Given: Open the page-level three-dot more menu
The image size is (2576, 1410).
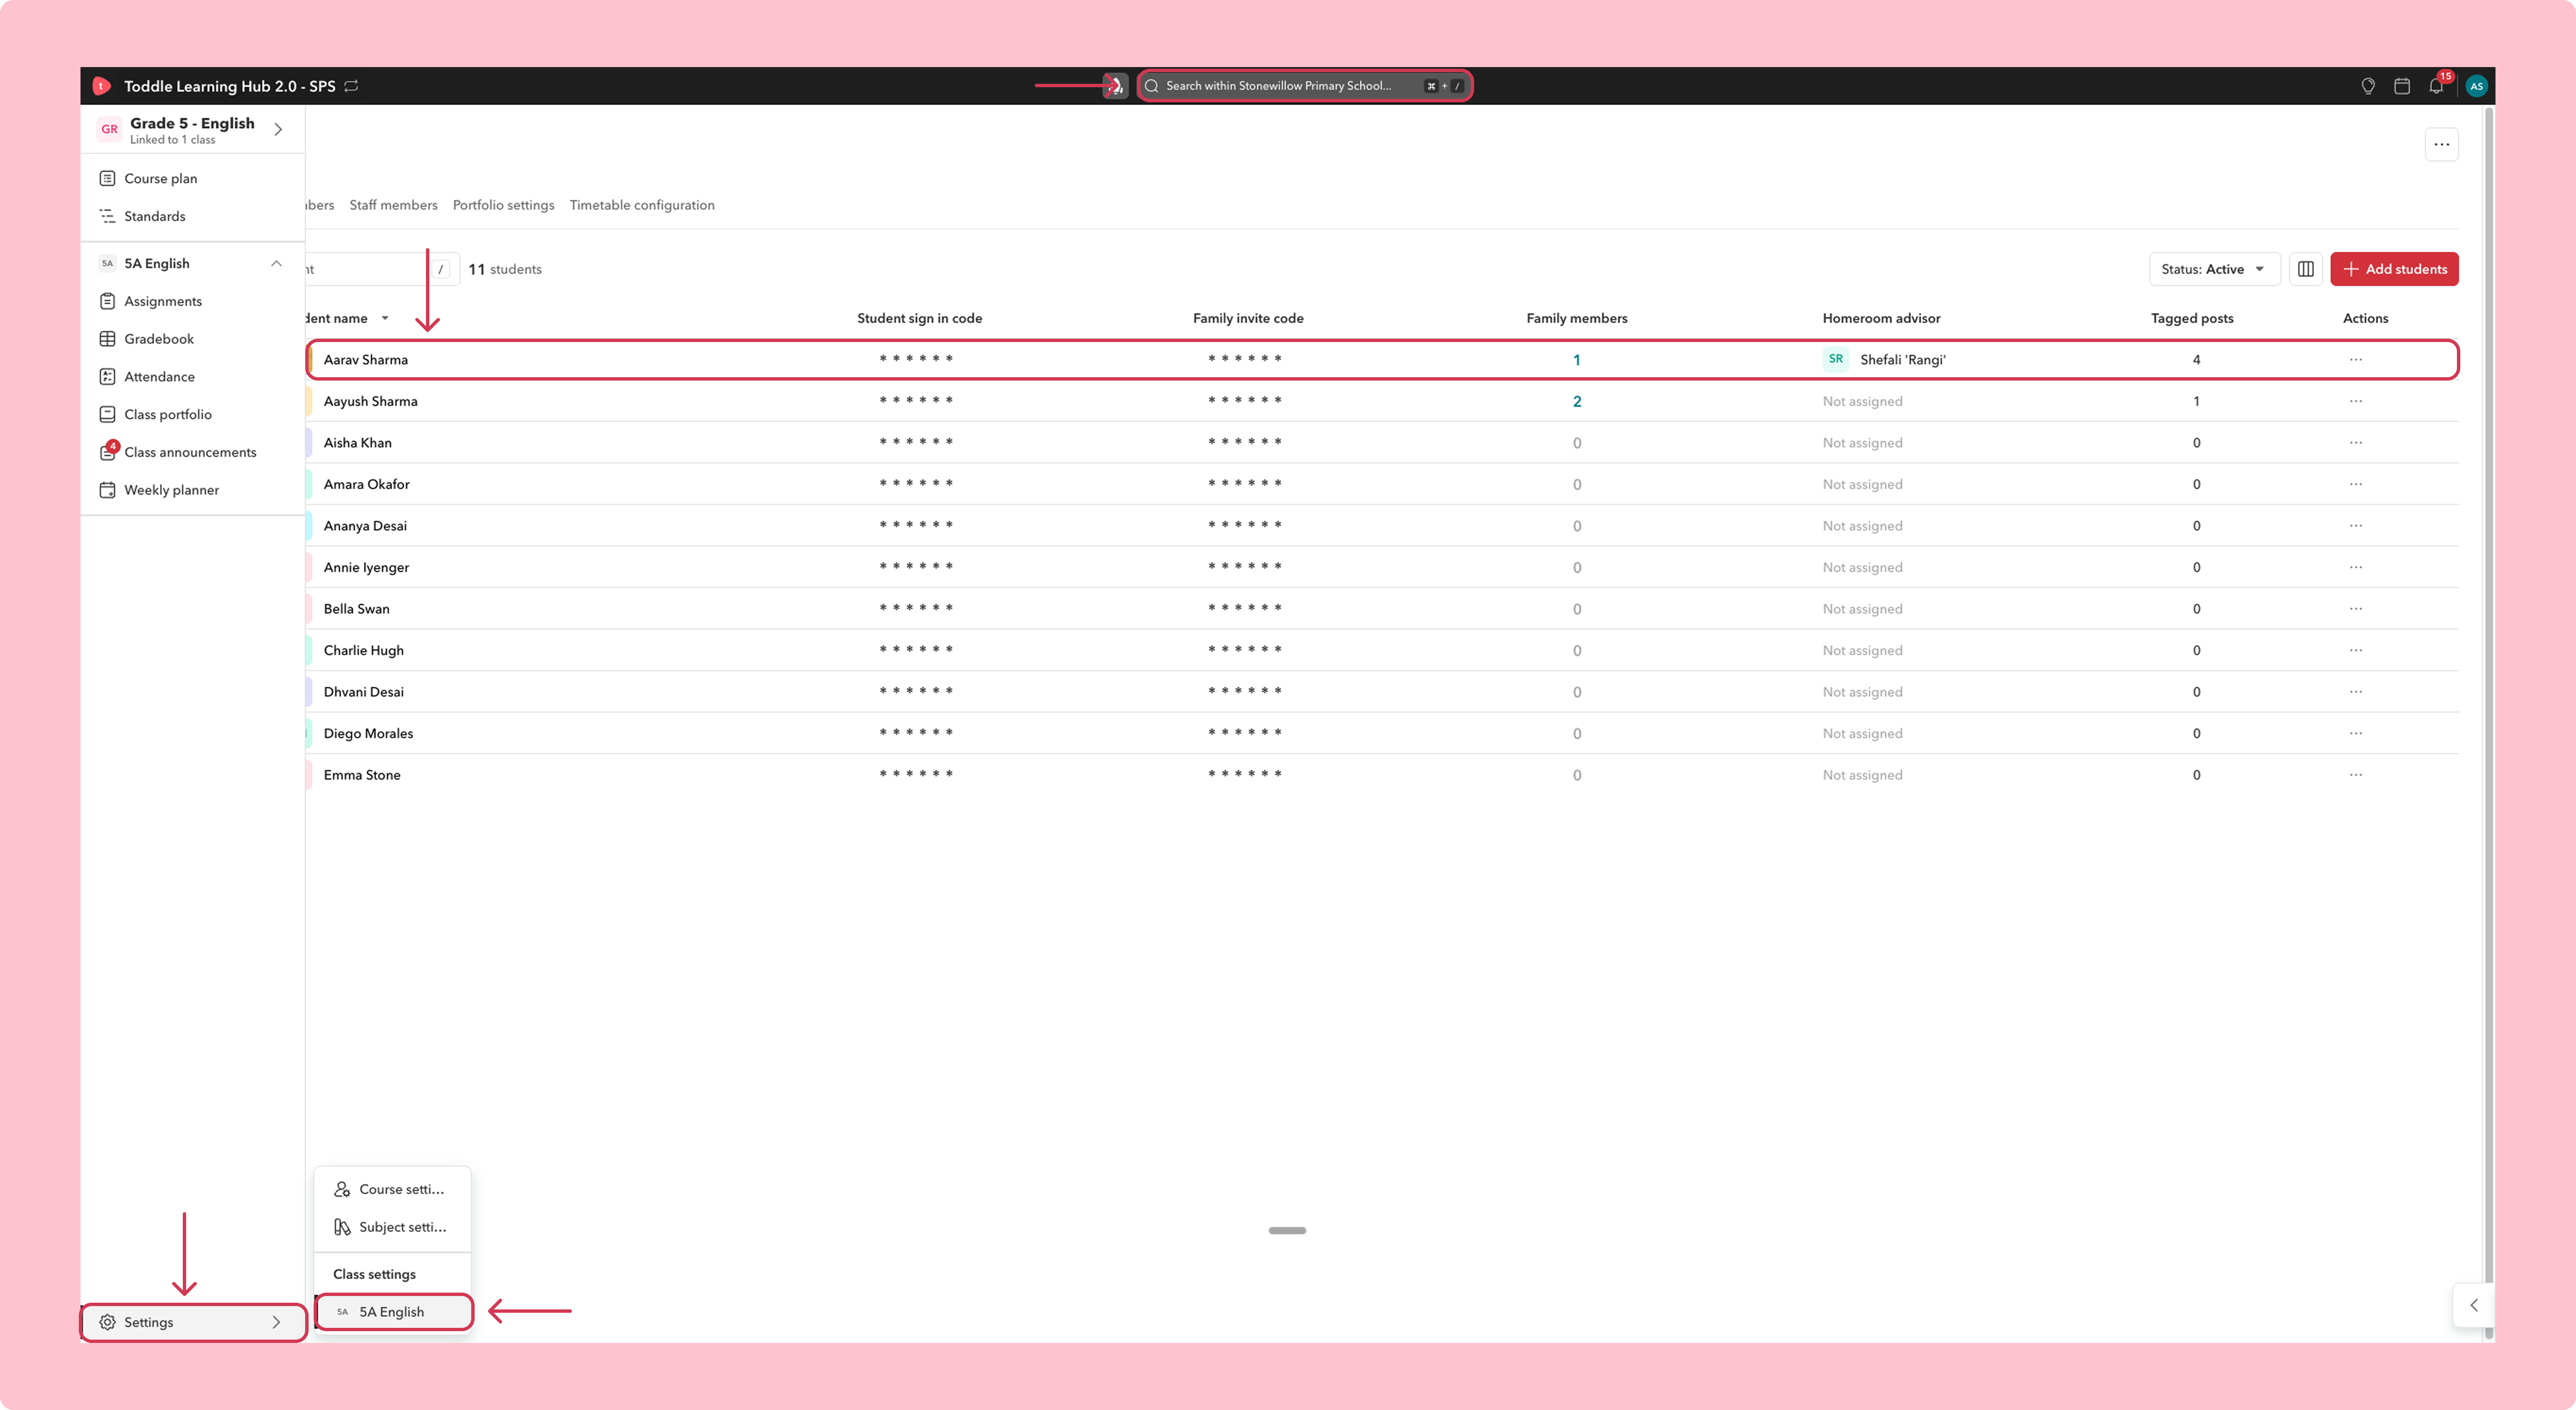Looking at the screenshot, I should click(2442, 145).
